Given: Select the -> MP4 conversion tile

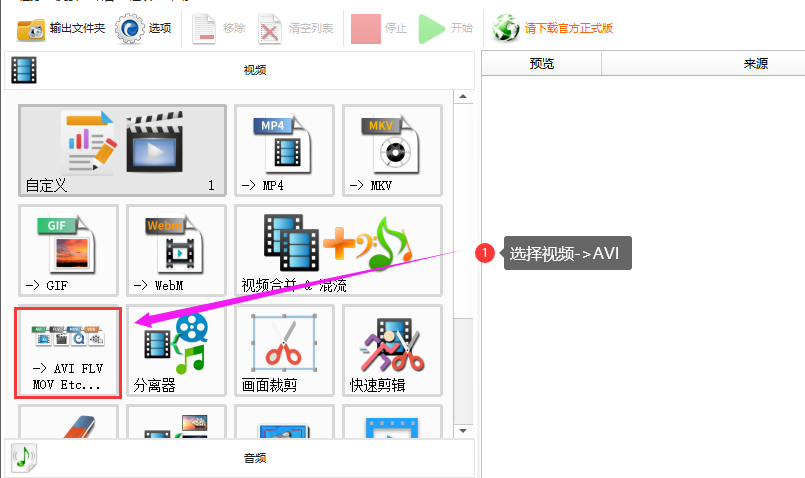Looking at the screenshot, I should (284, 150).
